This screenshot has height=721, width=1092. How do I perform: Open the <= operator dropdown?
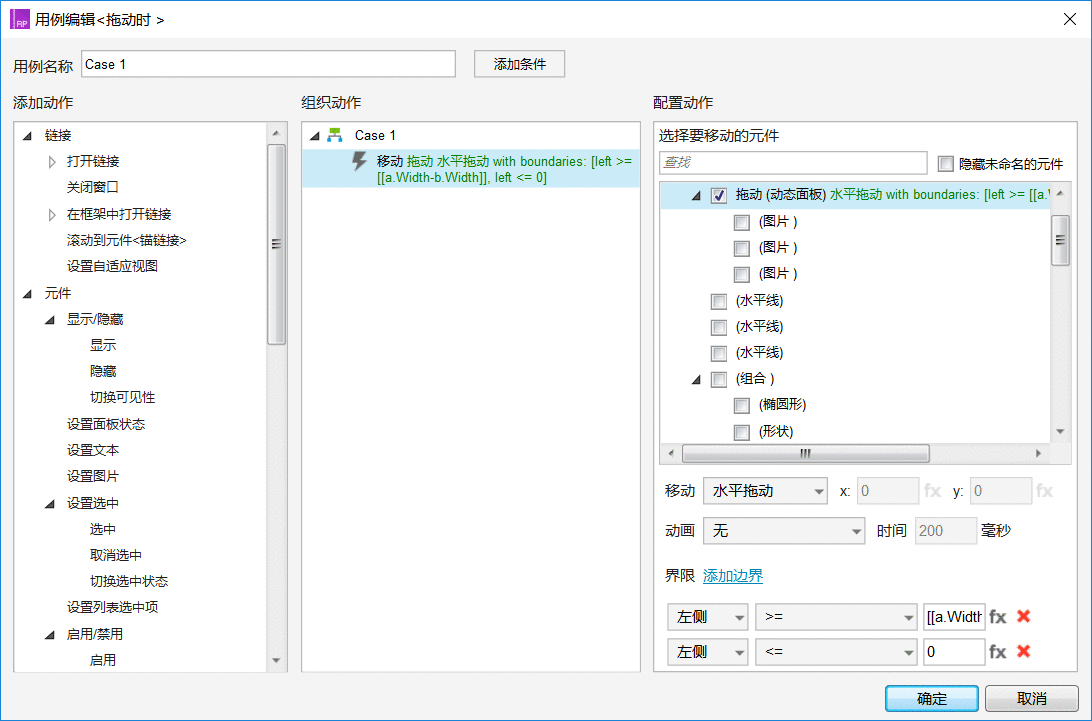coord(836,652)
